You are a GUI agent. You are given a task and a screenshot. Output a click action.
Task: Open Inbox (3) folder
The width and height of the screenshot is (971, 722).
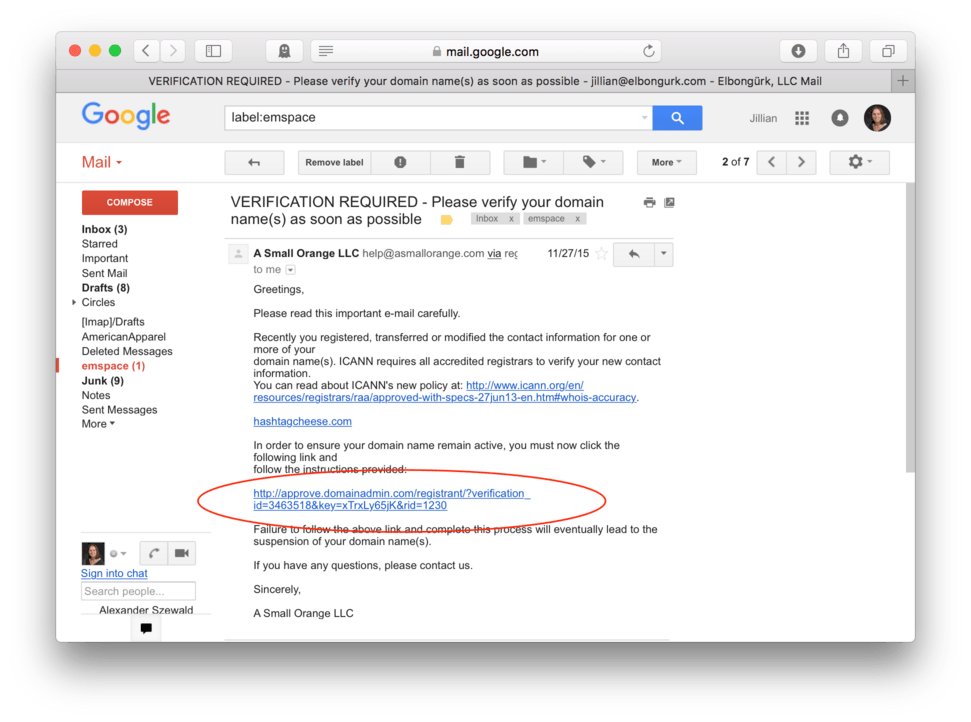point(104,229)
